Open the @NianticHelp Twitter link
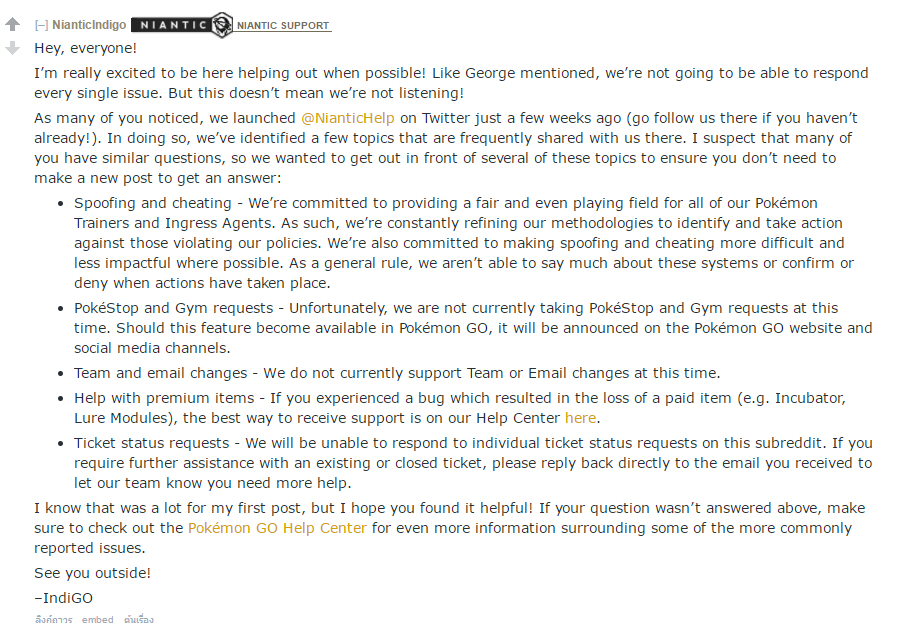 (x=348, y=118)
